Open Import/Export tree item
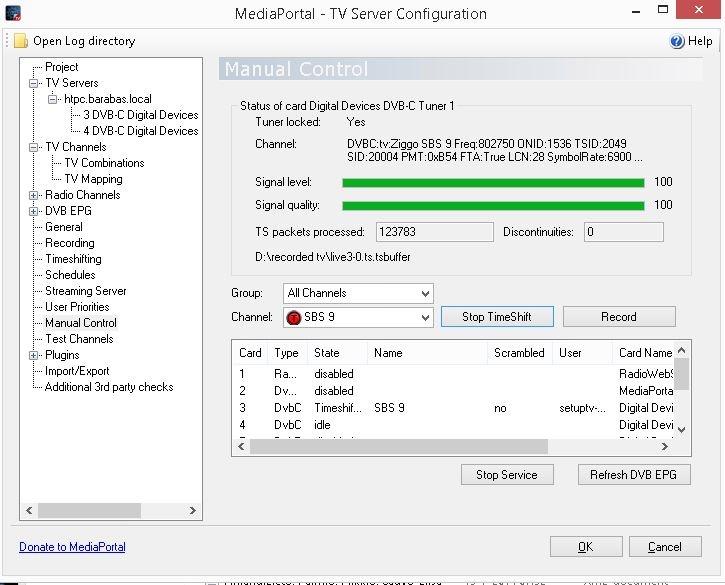The height and width of the screenshot is (585, 725). pos(77,371)
